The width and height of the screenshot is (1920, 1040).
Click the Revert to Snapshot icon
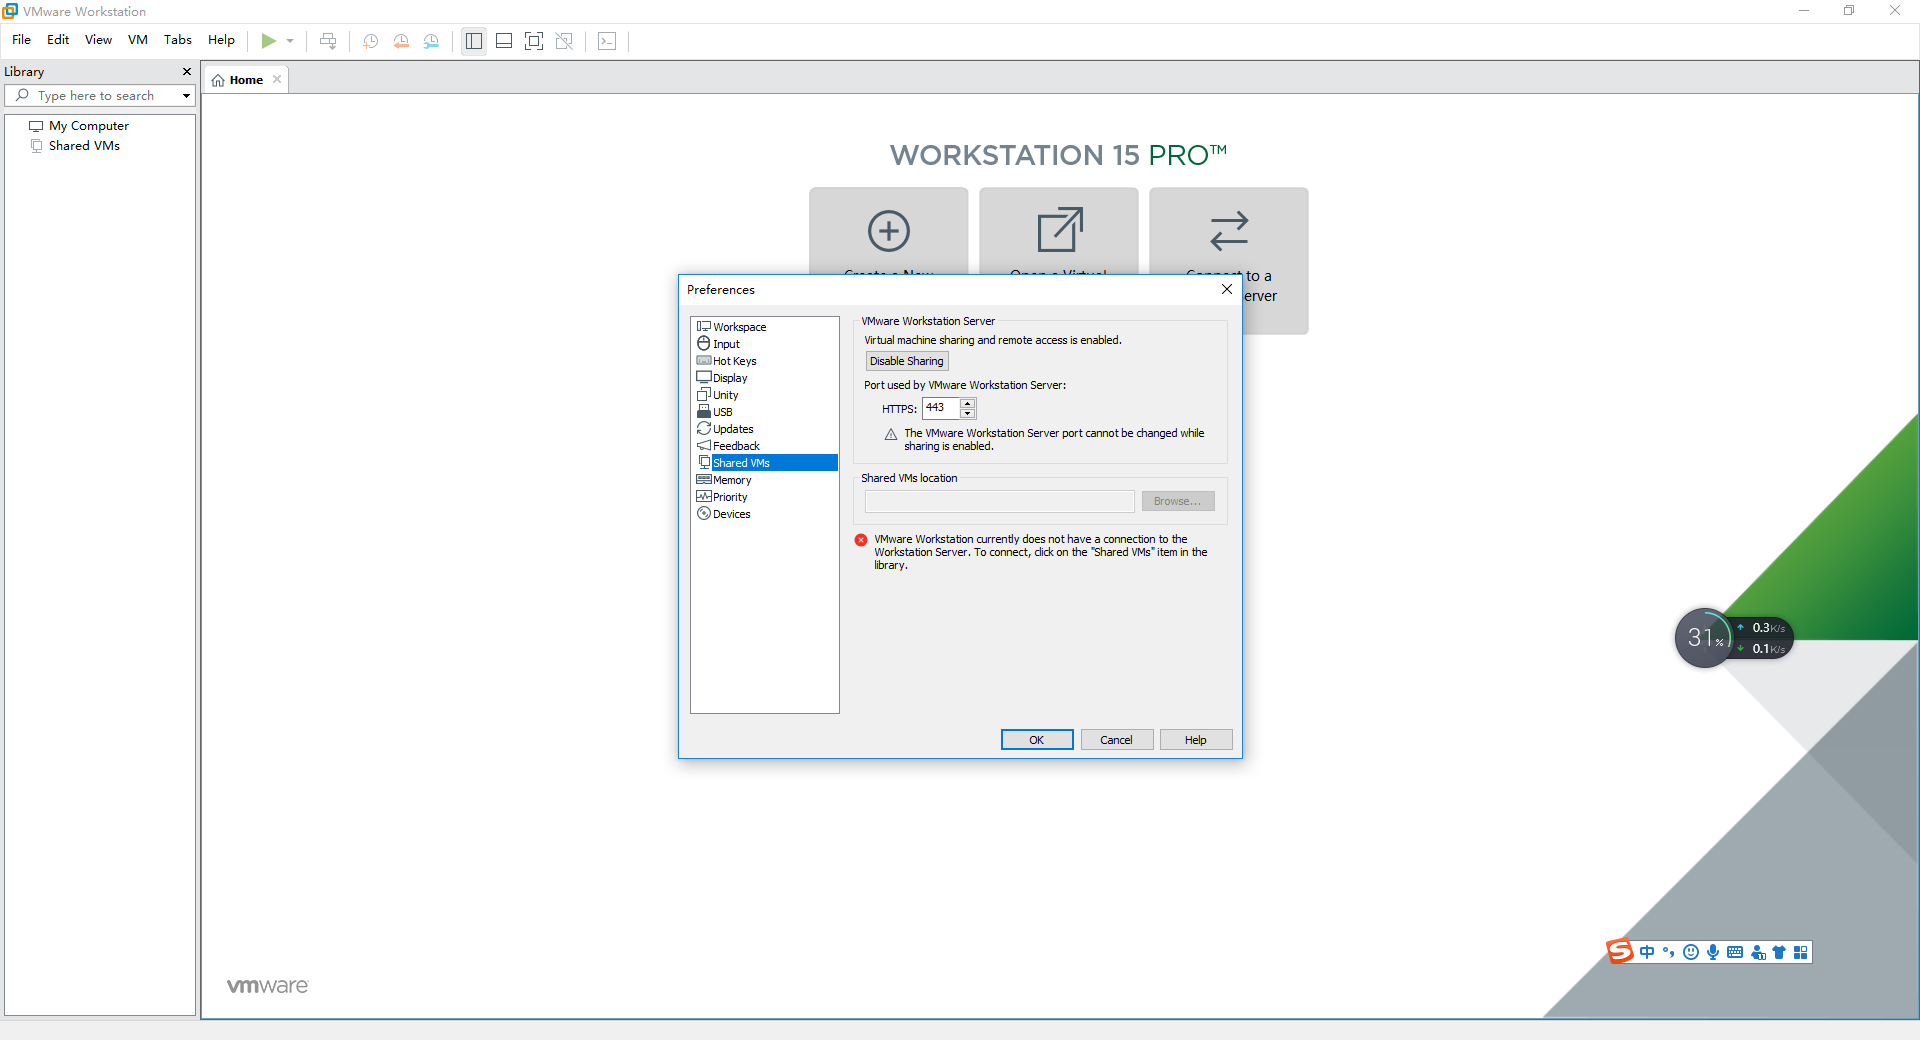401,41
